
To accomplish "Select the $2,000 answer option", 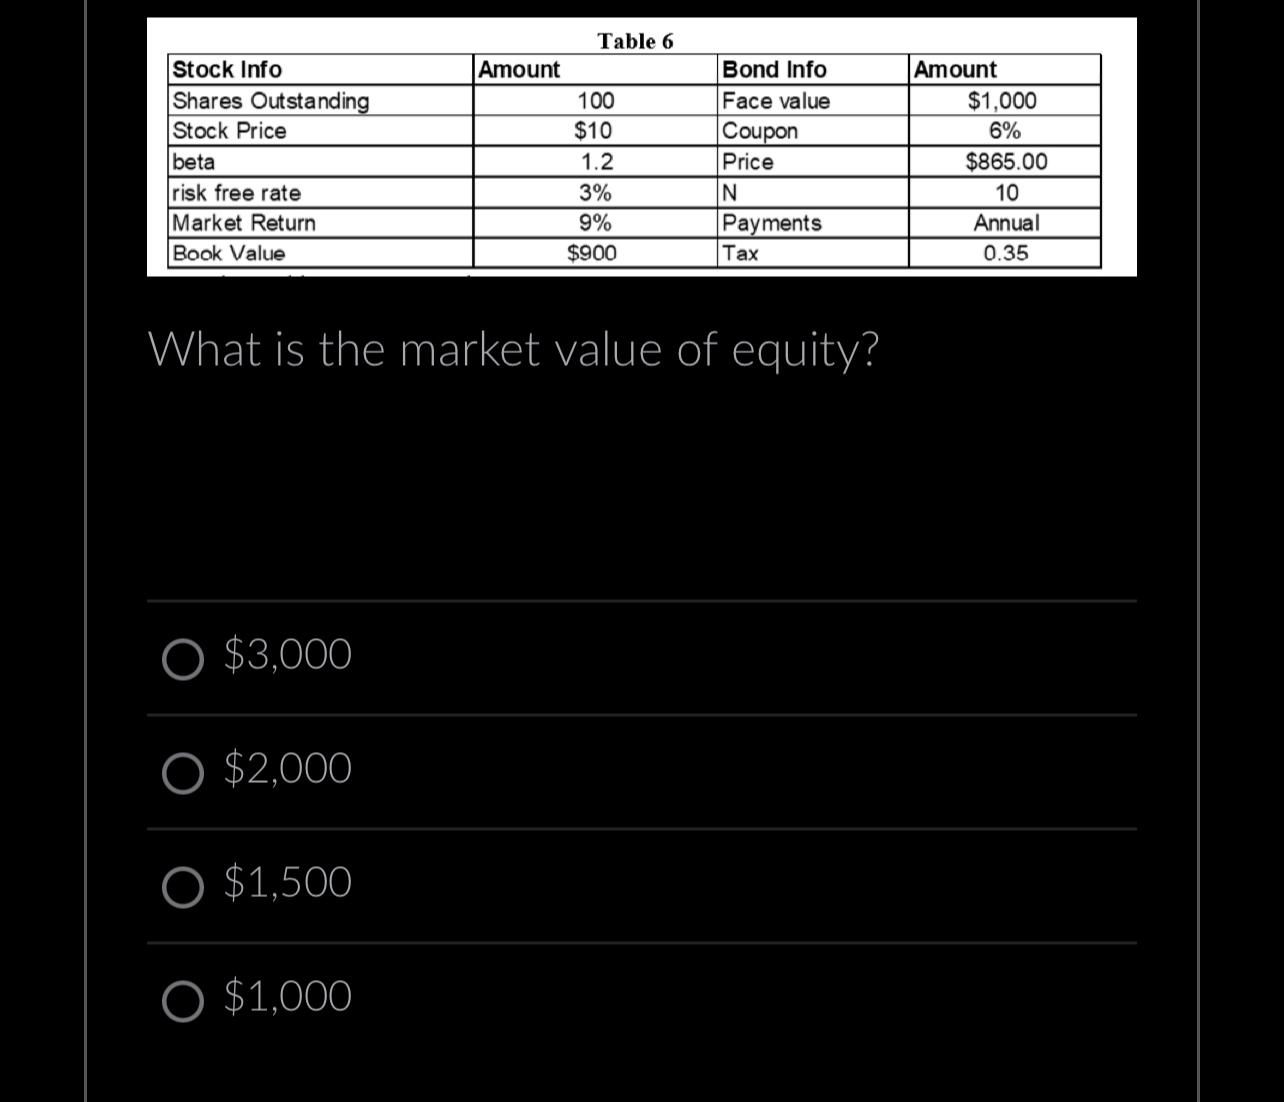I will (184, 771).
